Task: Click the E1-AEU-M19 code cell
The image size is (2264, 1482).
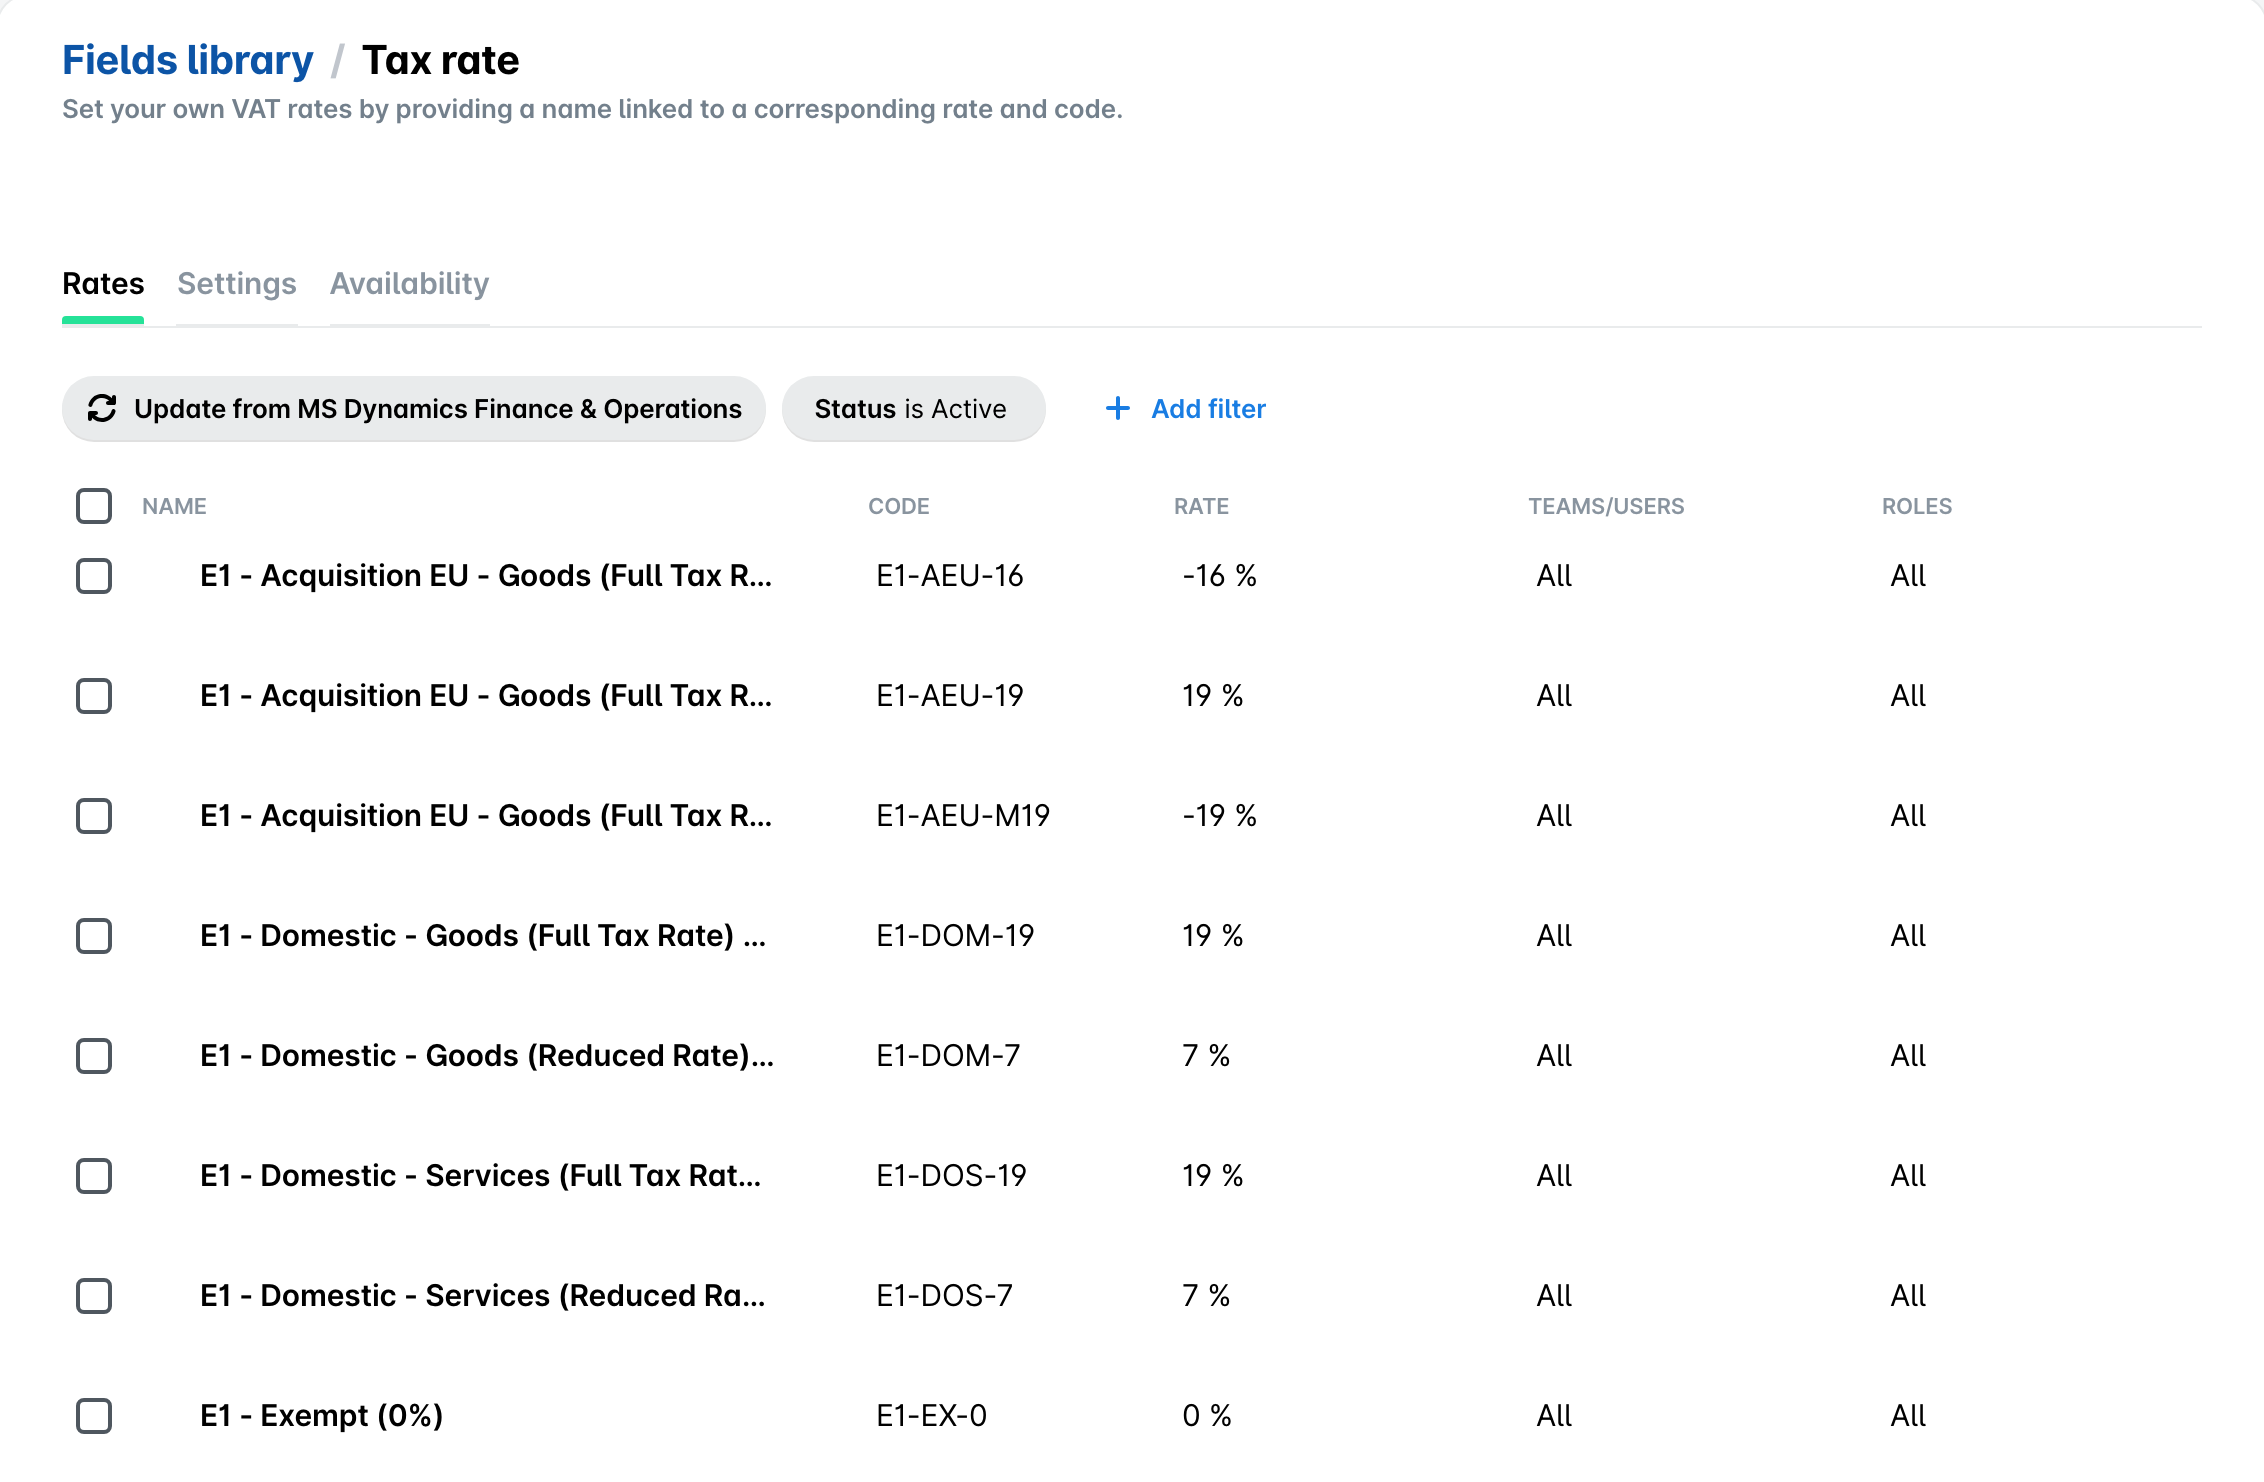Action: [963, 816]
